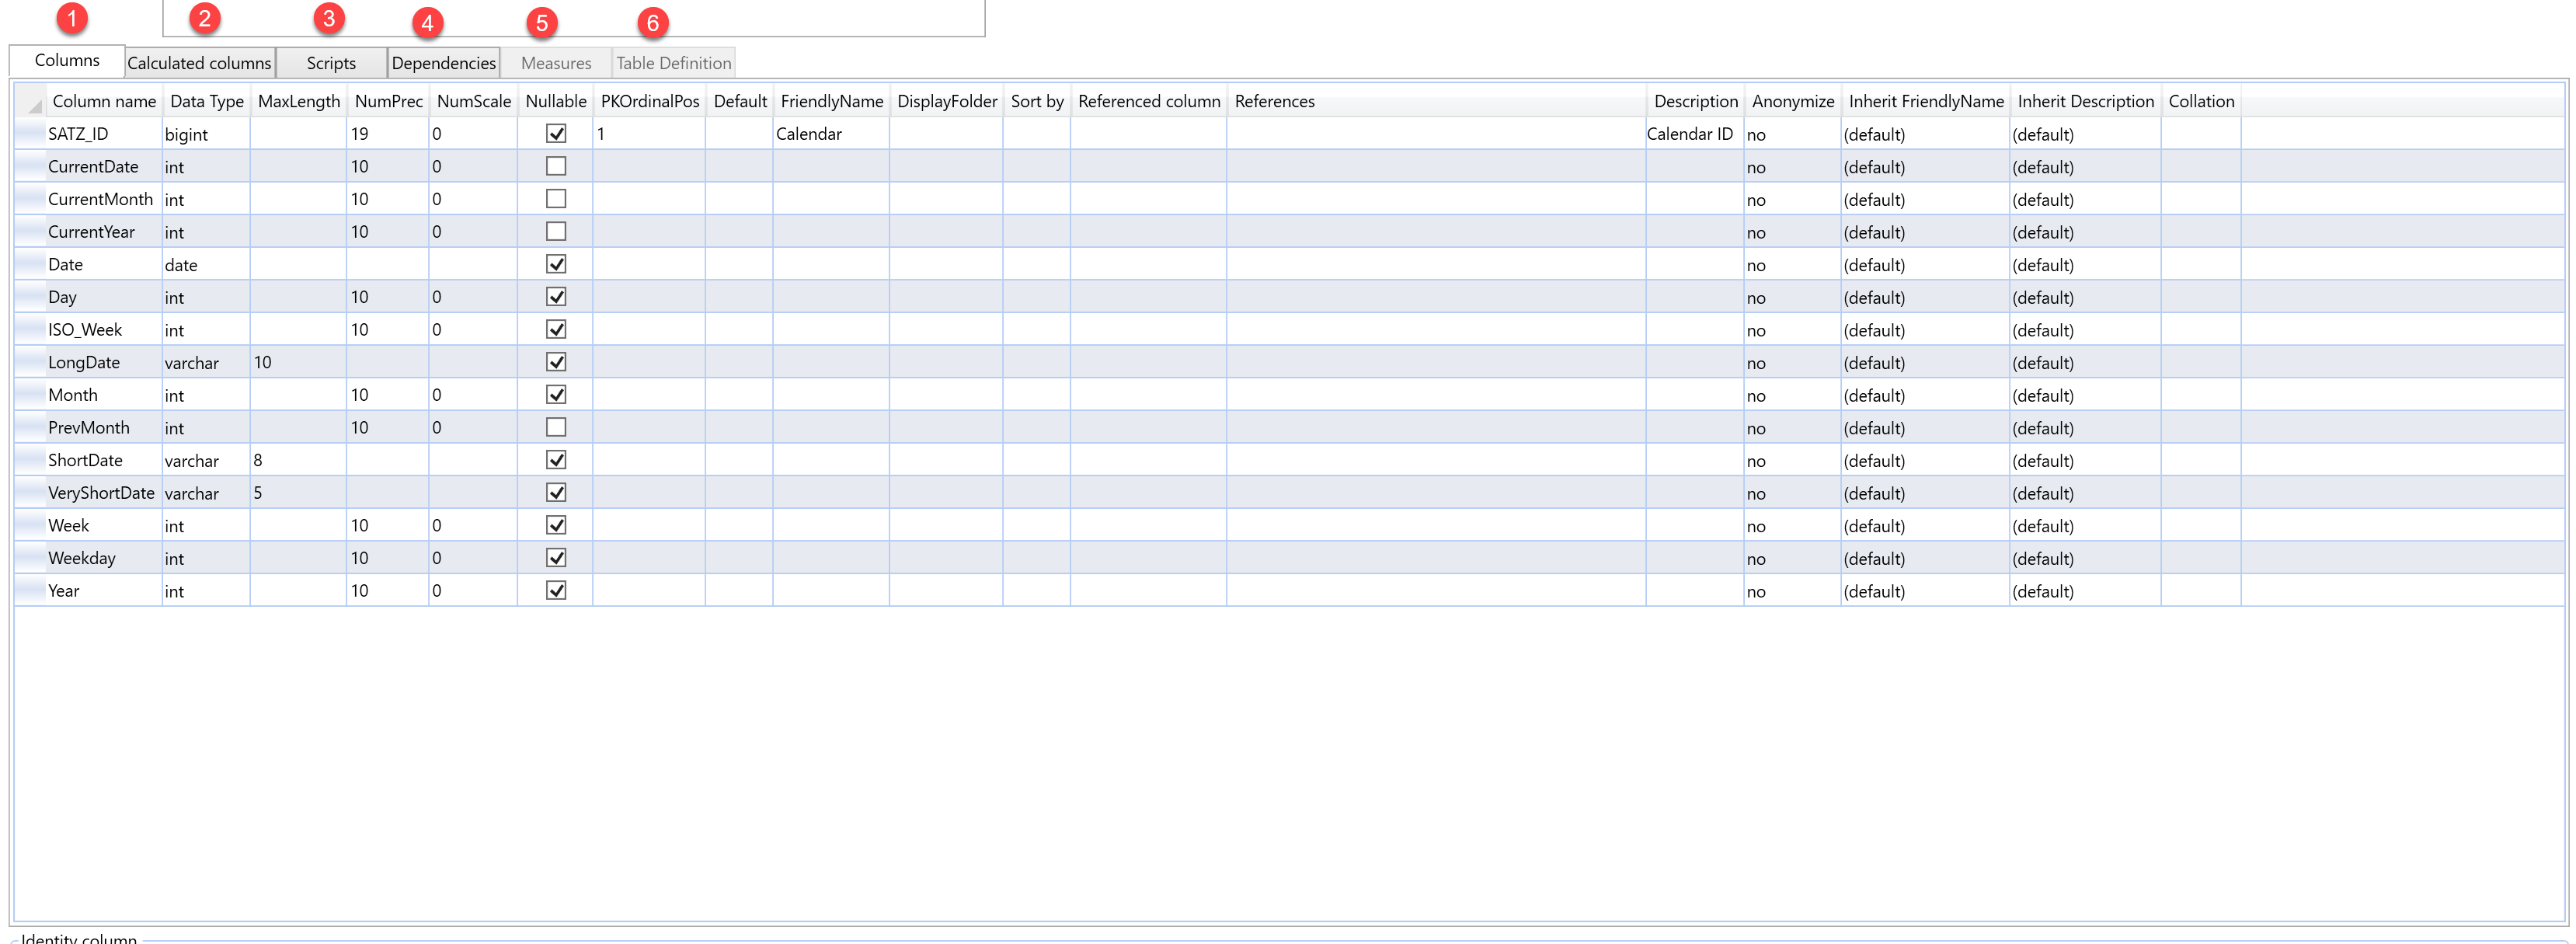Click the Referenced column header

[x=1148, y=101]
